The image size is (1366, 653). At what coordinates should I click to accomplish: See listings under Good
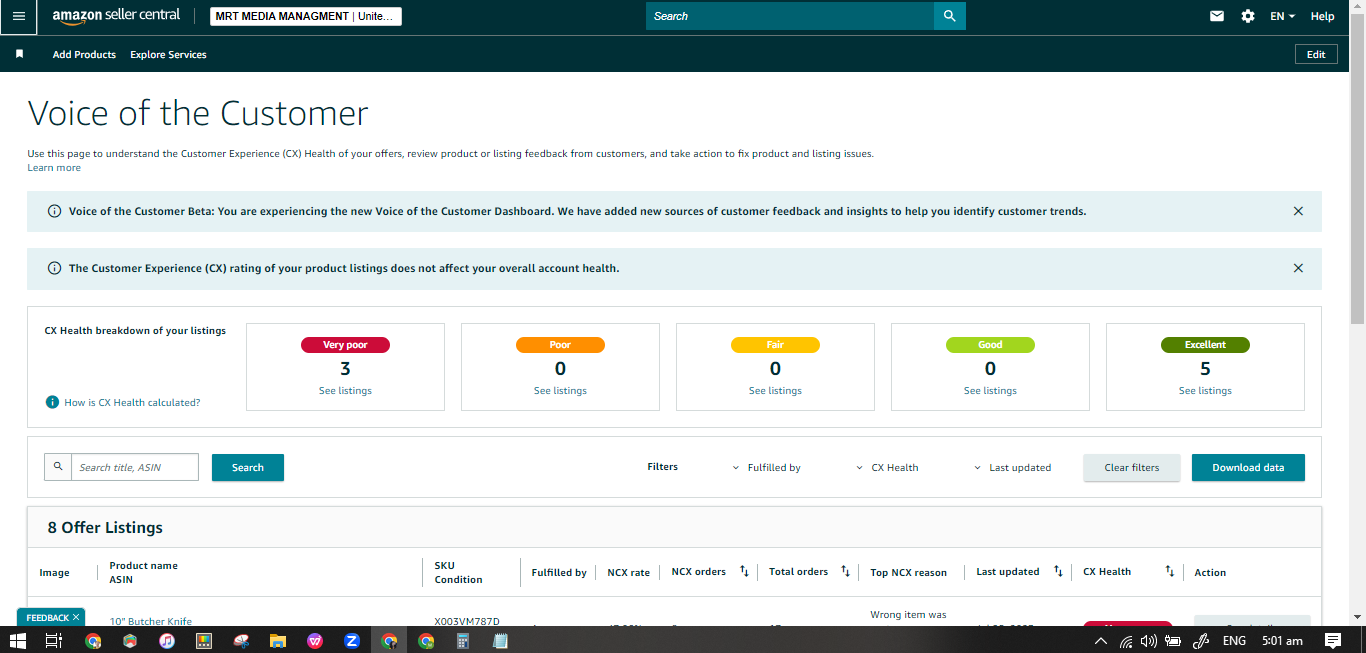[x=990, y=390]
